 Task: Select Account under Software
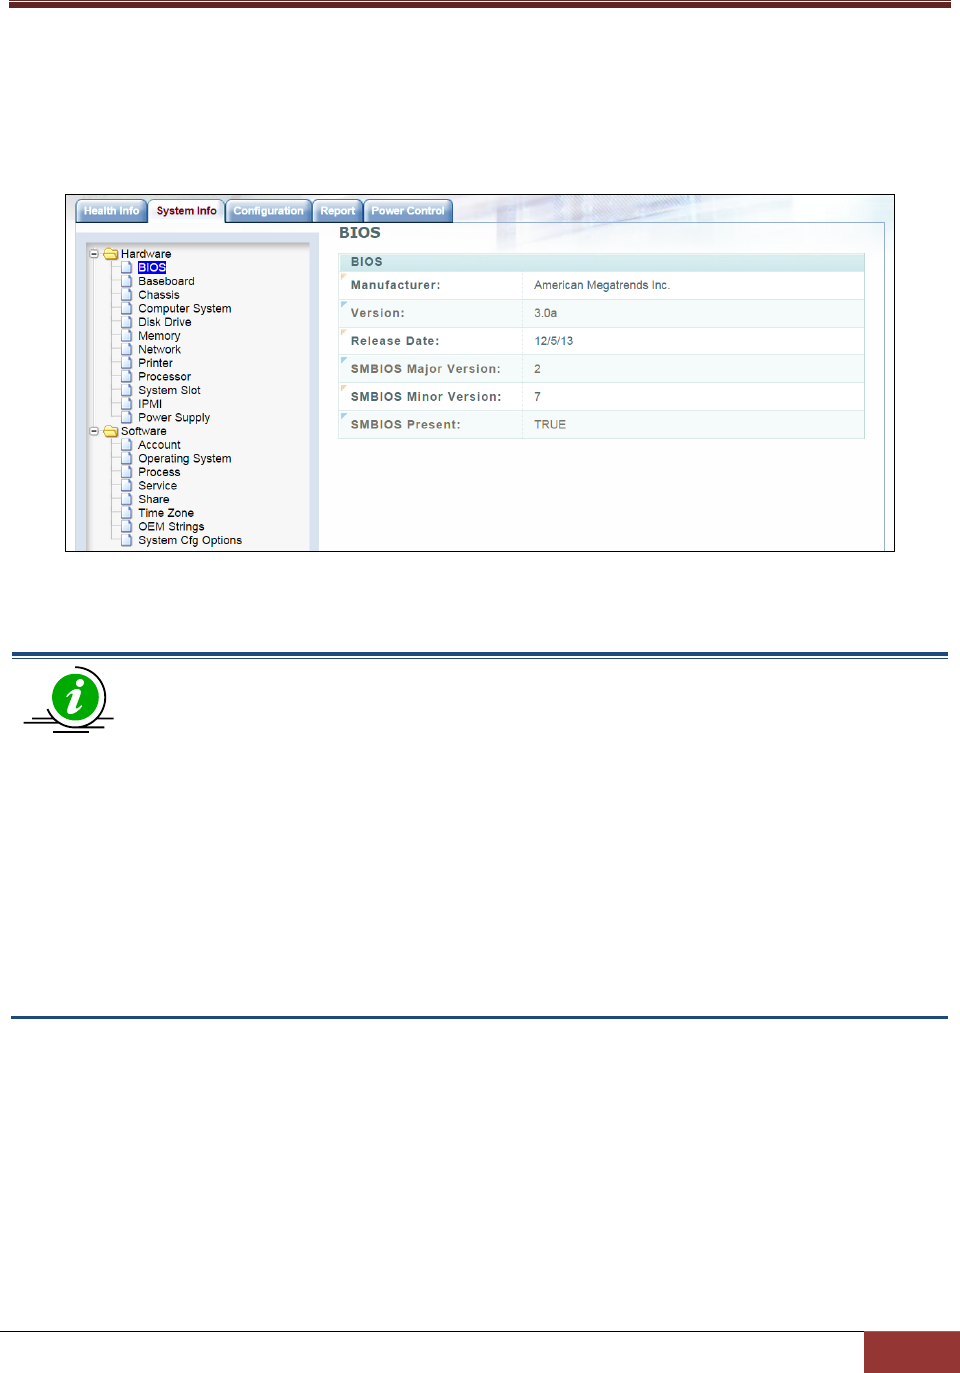click(x=160, y=445)
